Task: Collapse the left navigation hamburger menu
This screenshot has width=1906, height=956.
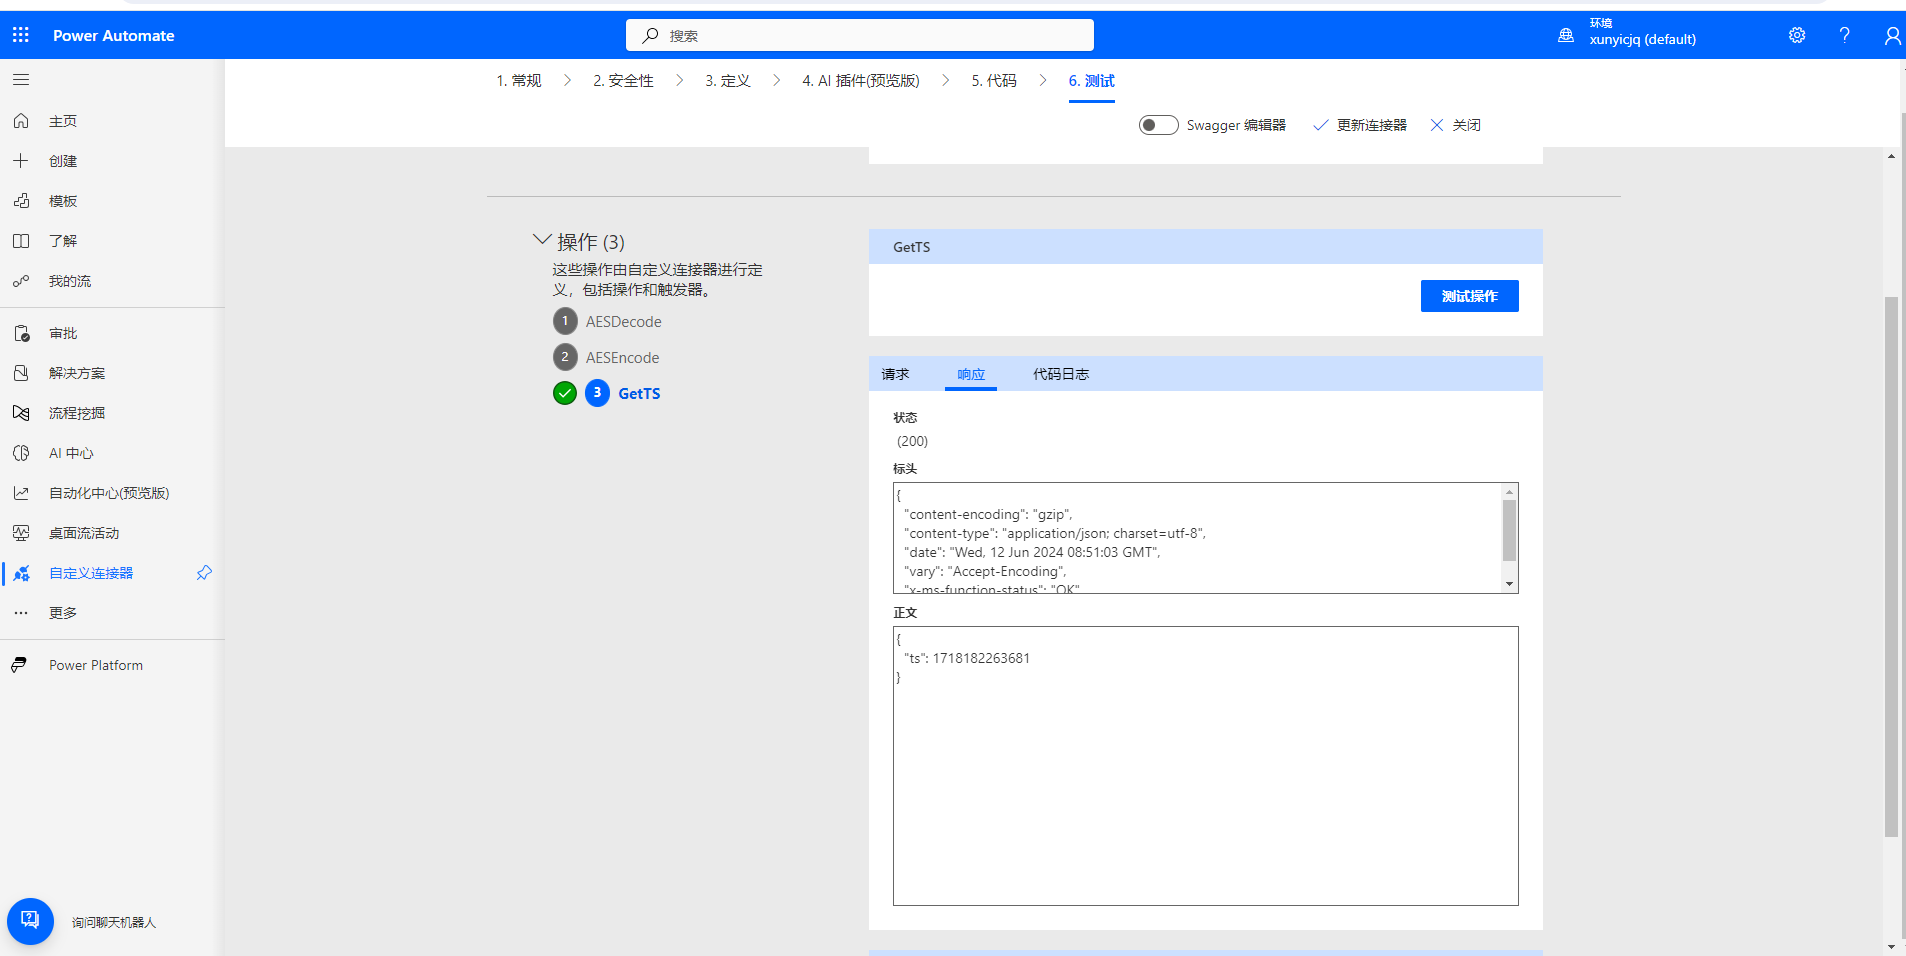Action: pyautogui.click(x=21, y=79)
